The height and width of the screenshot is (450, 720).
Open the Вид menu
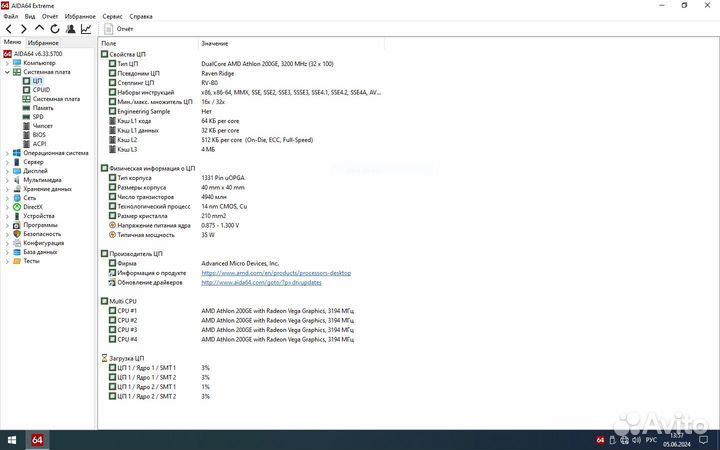pos(30,17)
